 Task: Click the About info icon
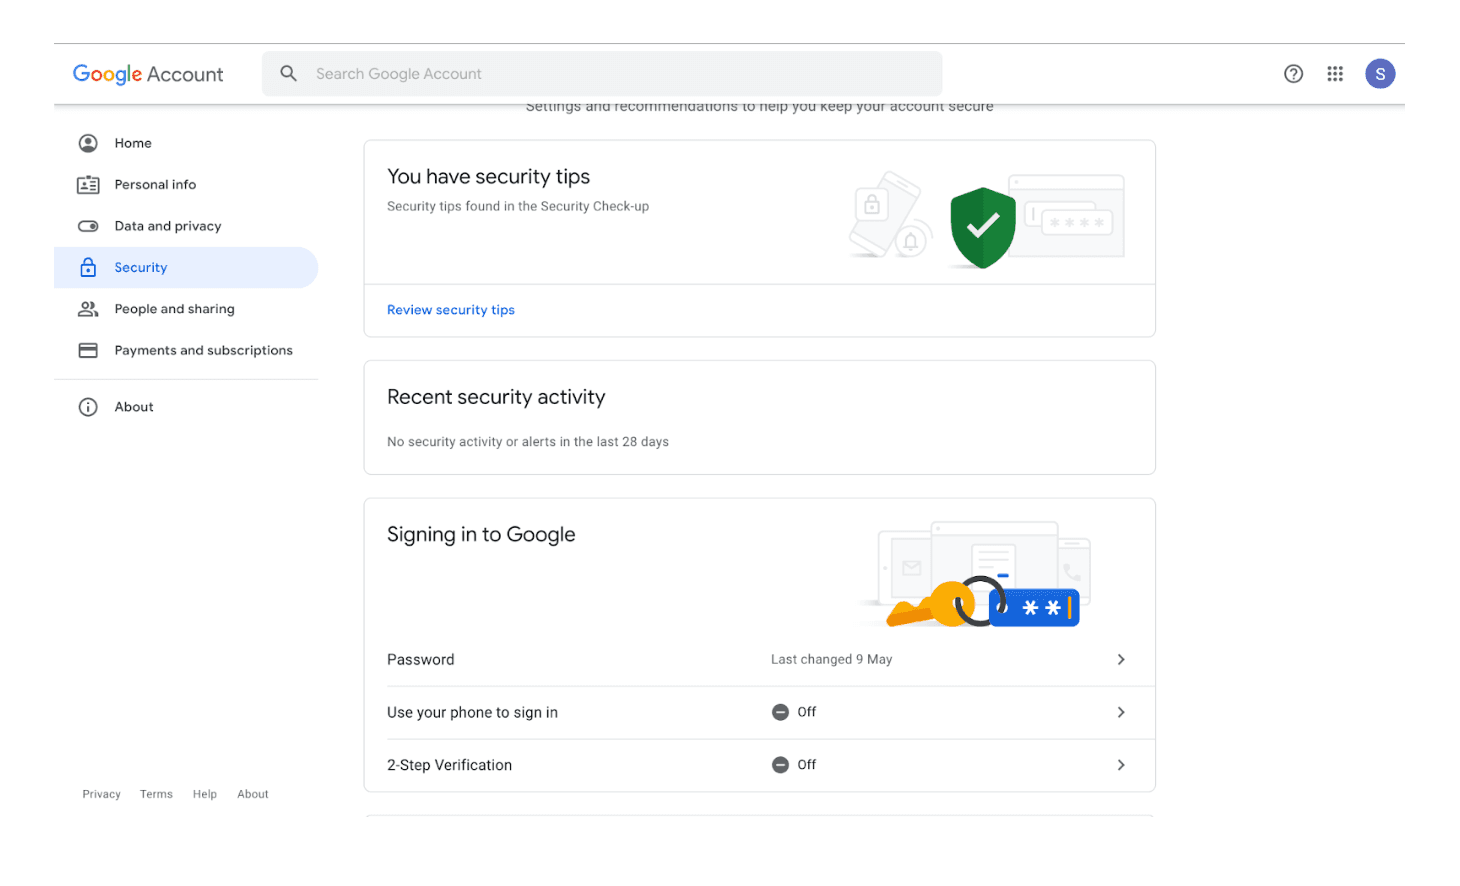coord(88,407)
